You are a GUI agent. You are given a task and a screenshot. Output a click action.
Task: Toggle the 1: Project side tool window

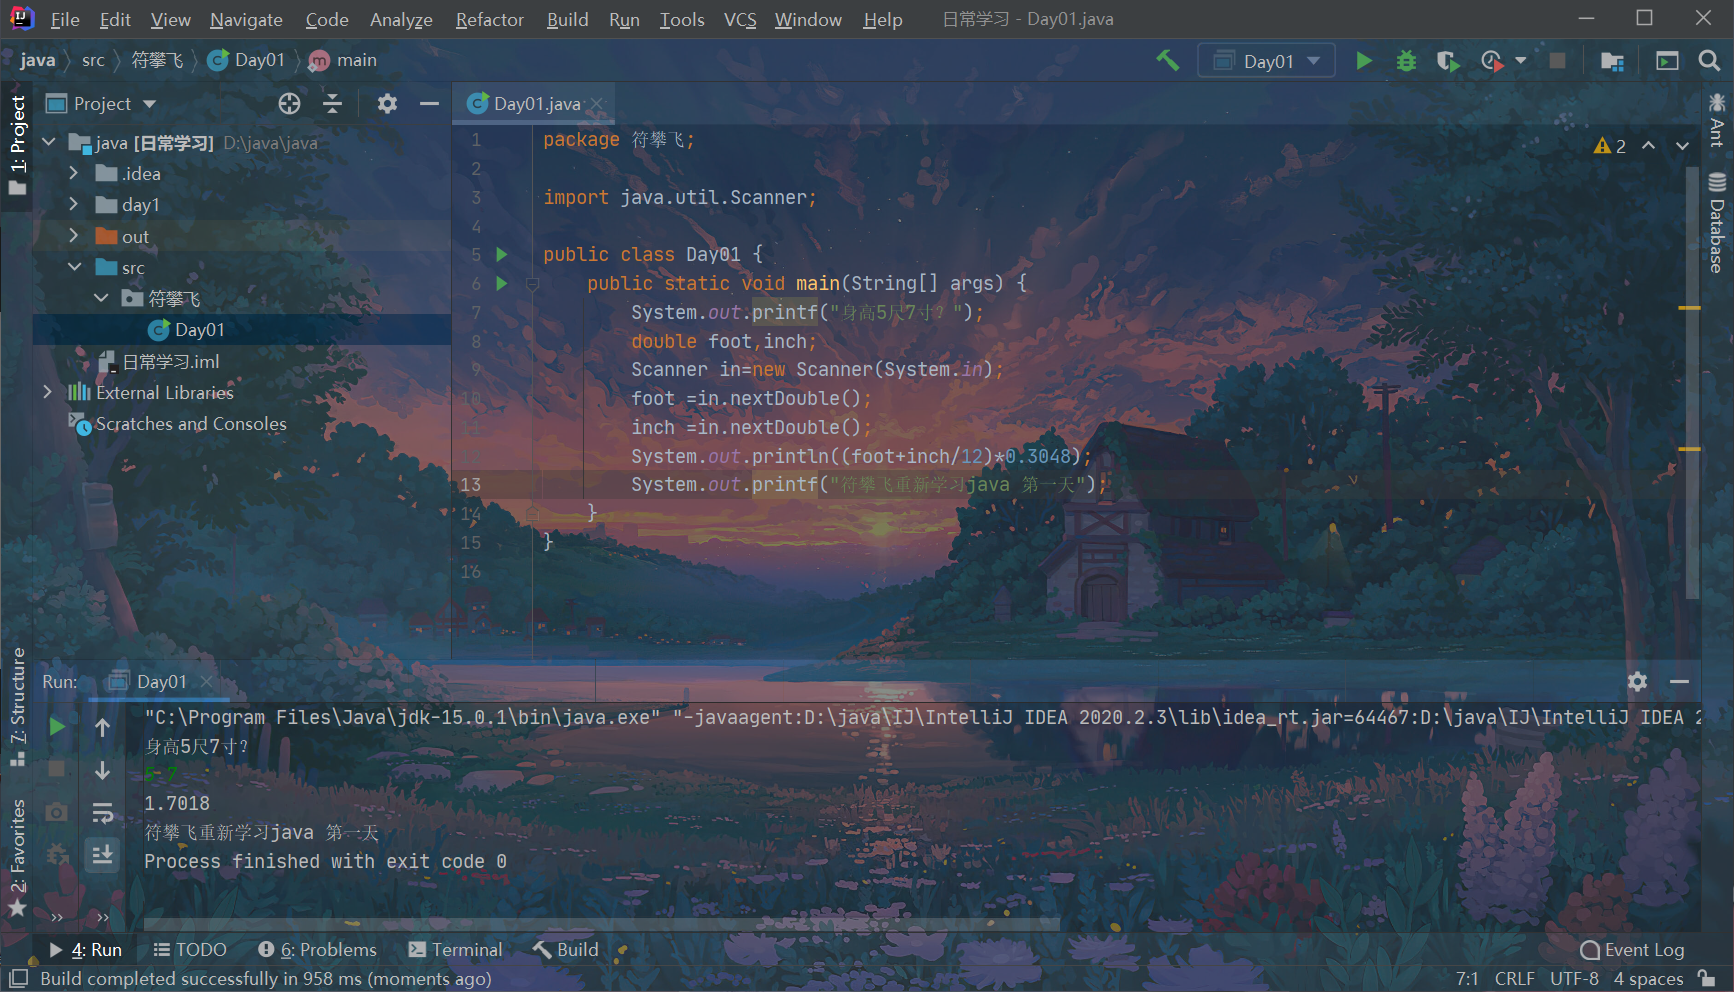tap(17, 145)
